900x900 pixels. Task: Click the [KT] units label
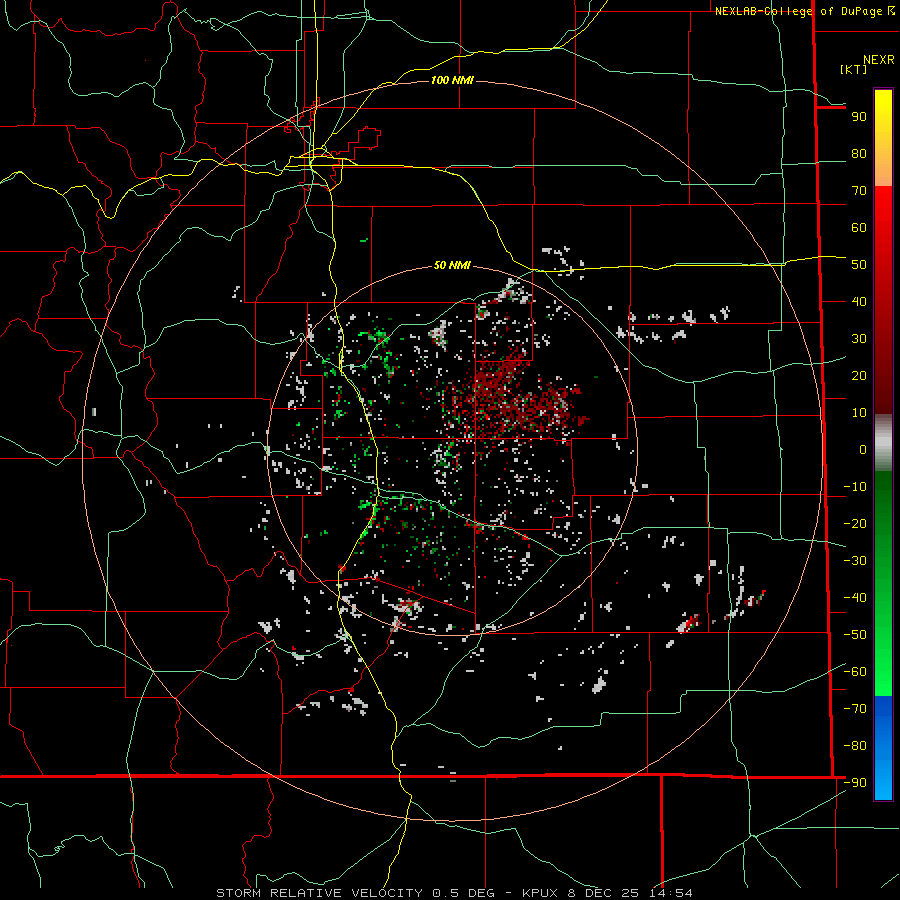click(854, 69)
